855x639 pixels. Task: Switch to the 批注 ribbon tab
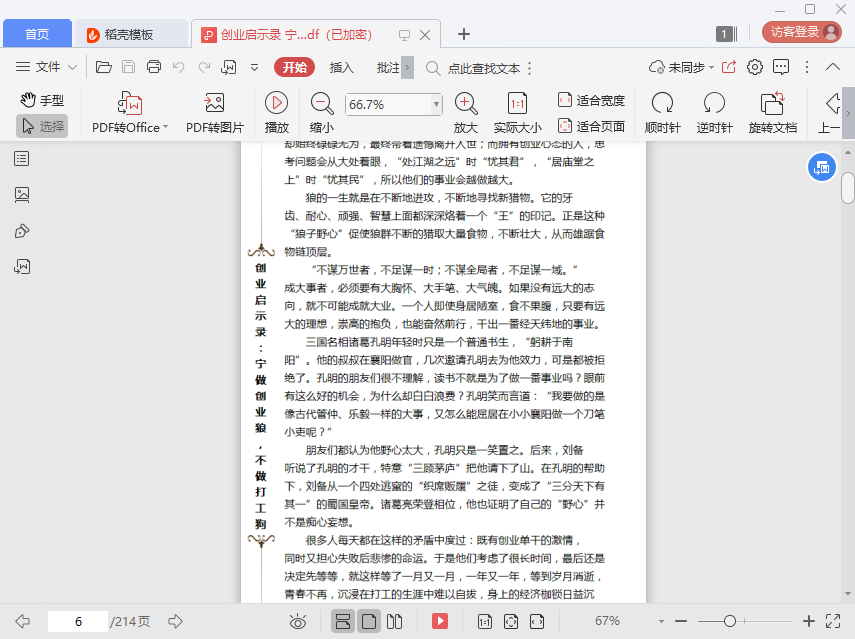pyautogui.click(x=388, y=68)
